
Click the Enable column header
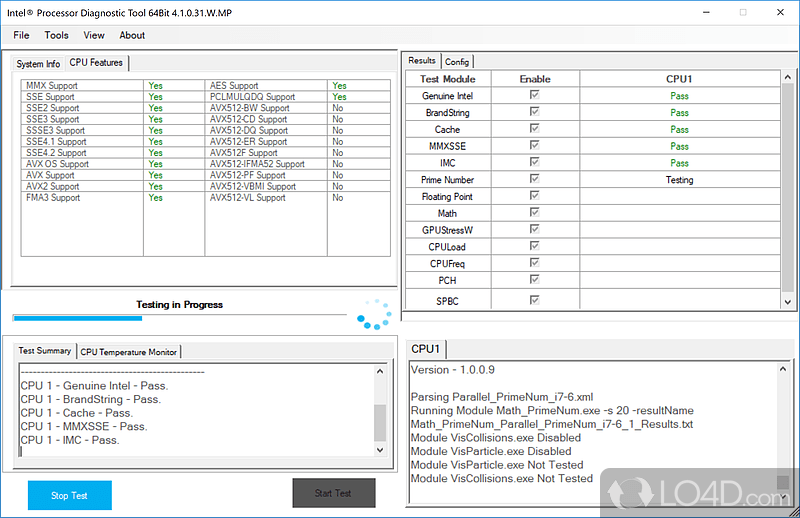(x=535, y=79)
